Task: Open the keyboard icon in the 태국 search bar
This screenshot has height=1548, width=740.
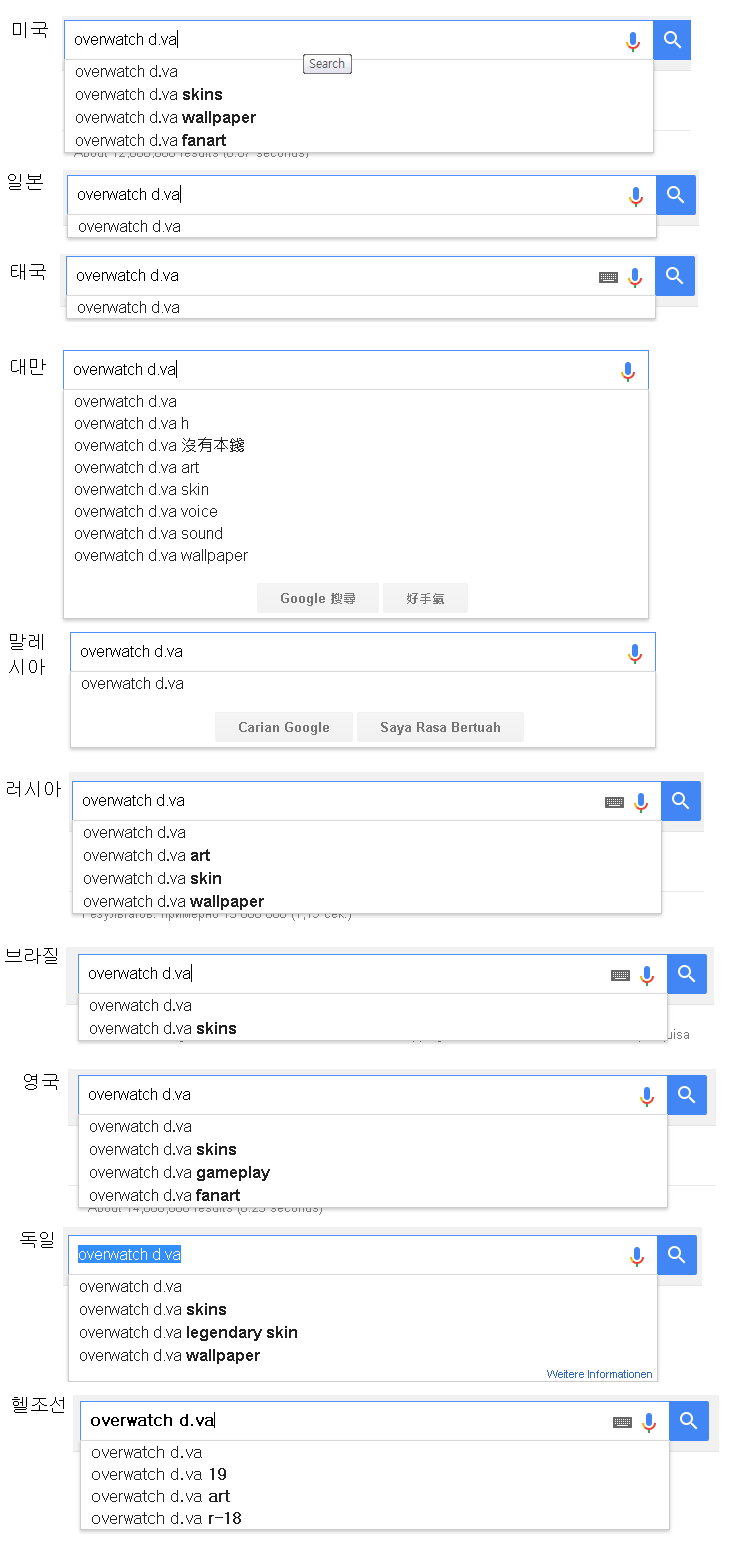Action: tap(608, 277)
